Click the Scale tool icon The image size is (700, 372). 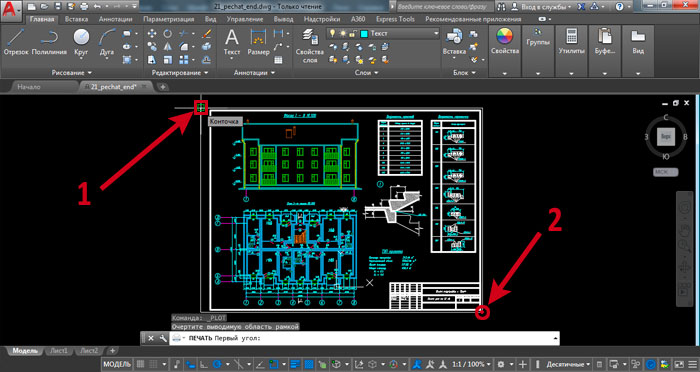pyautogui.click(x=167, y=59)
